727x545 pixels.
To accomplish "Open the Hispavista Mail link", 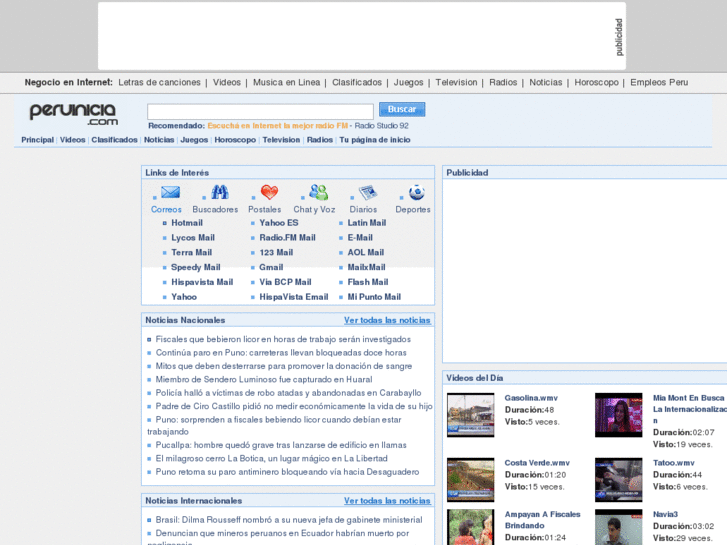I will [x=202, y=282].
